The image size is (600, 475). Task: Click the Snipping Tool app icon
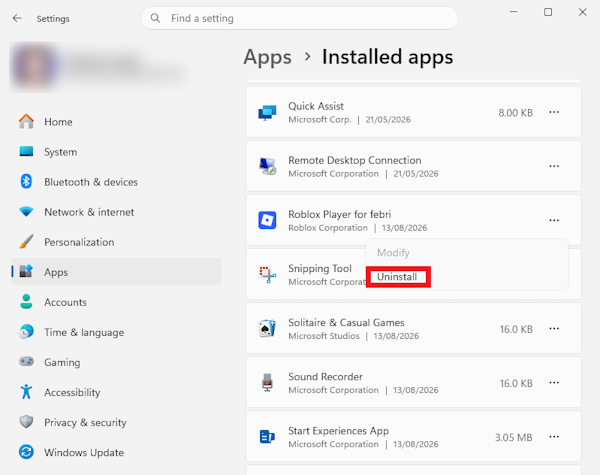pyautogui.click(x=267, y=274)
